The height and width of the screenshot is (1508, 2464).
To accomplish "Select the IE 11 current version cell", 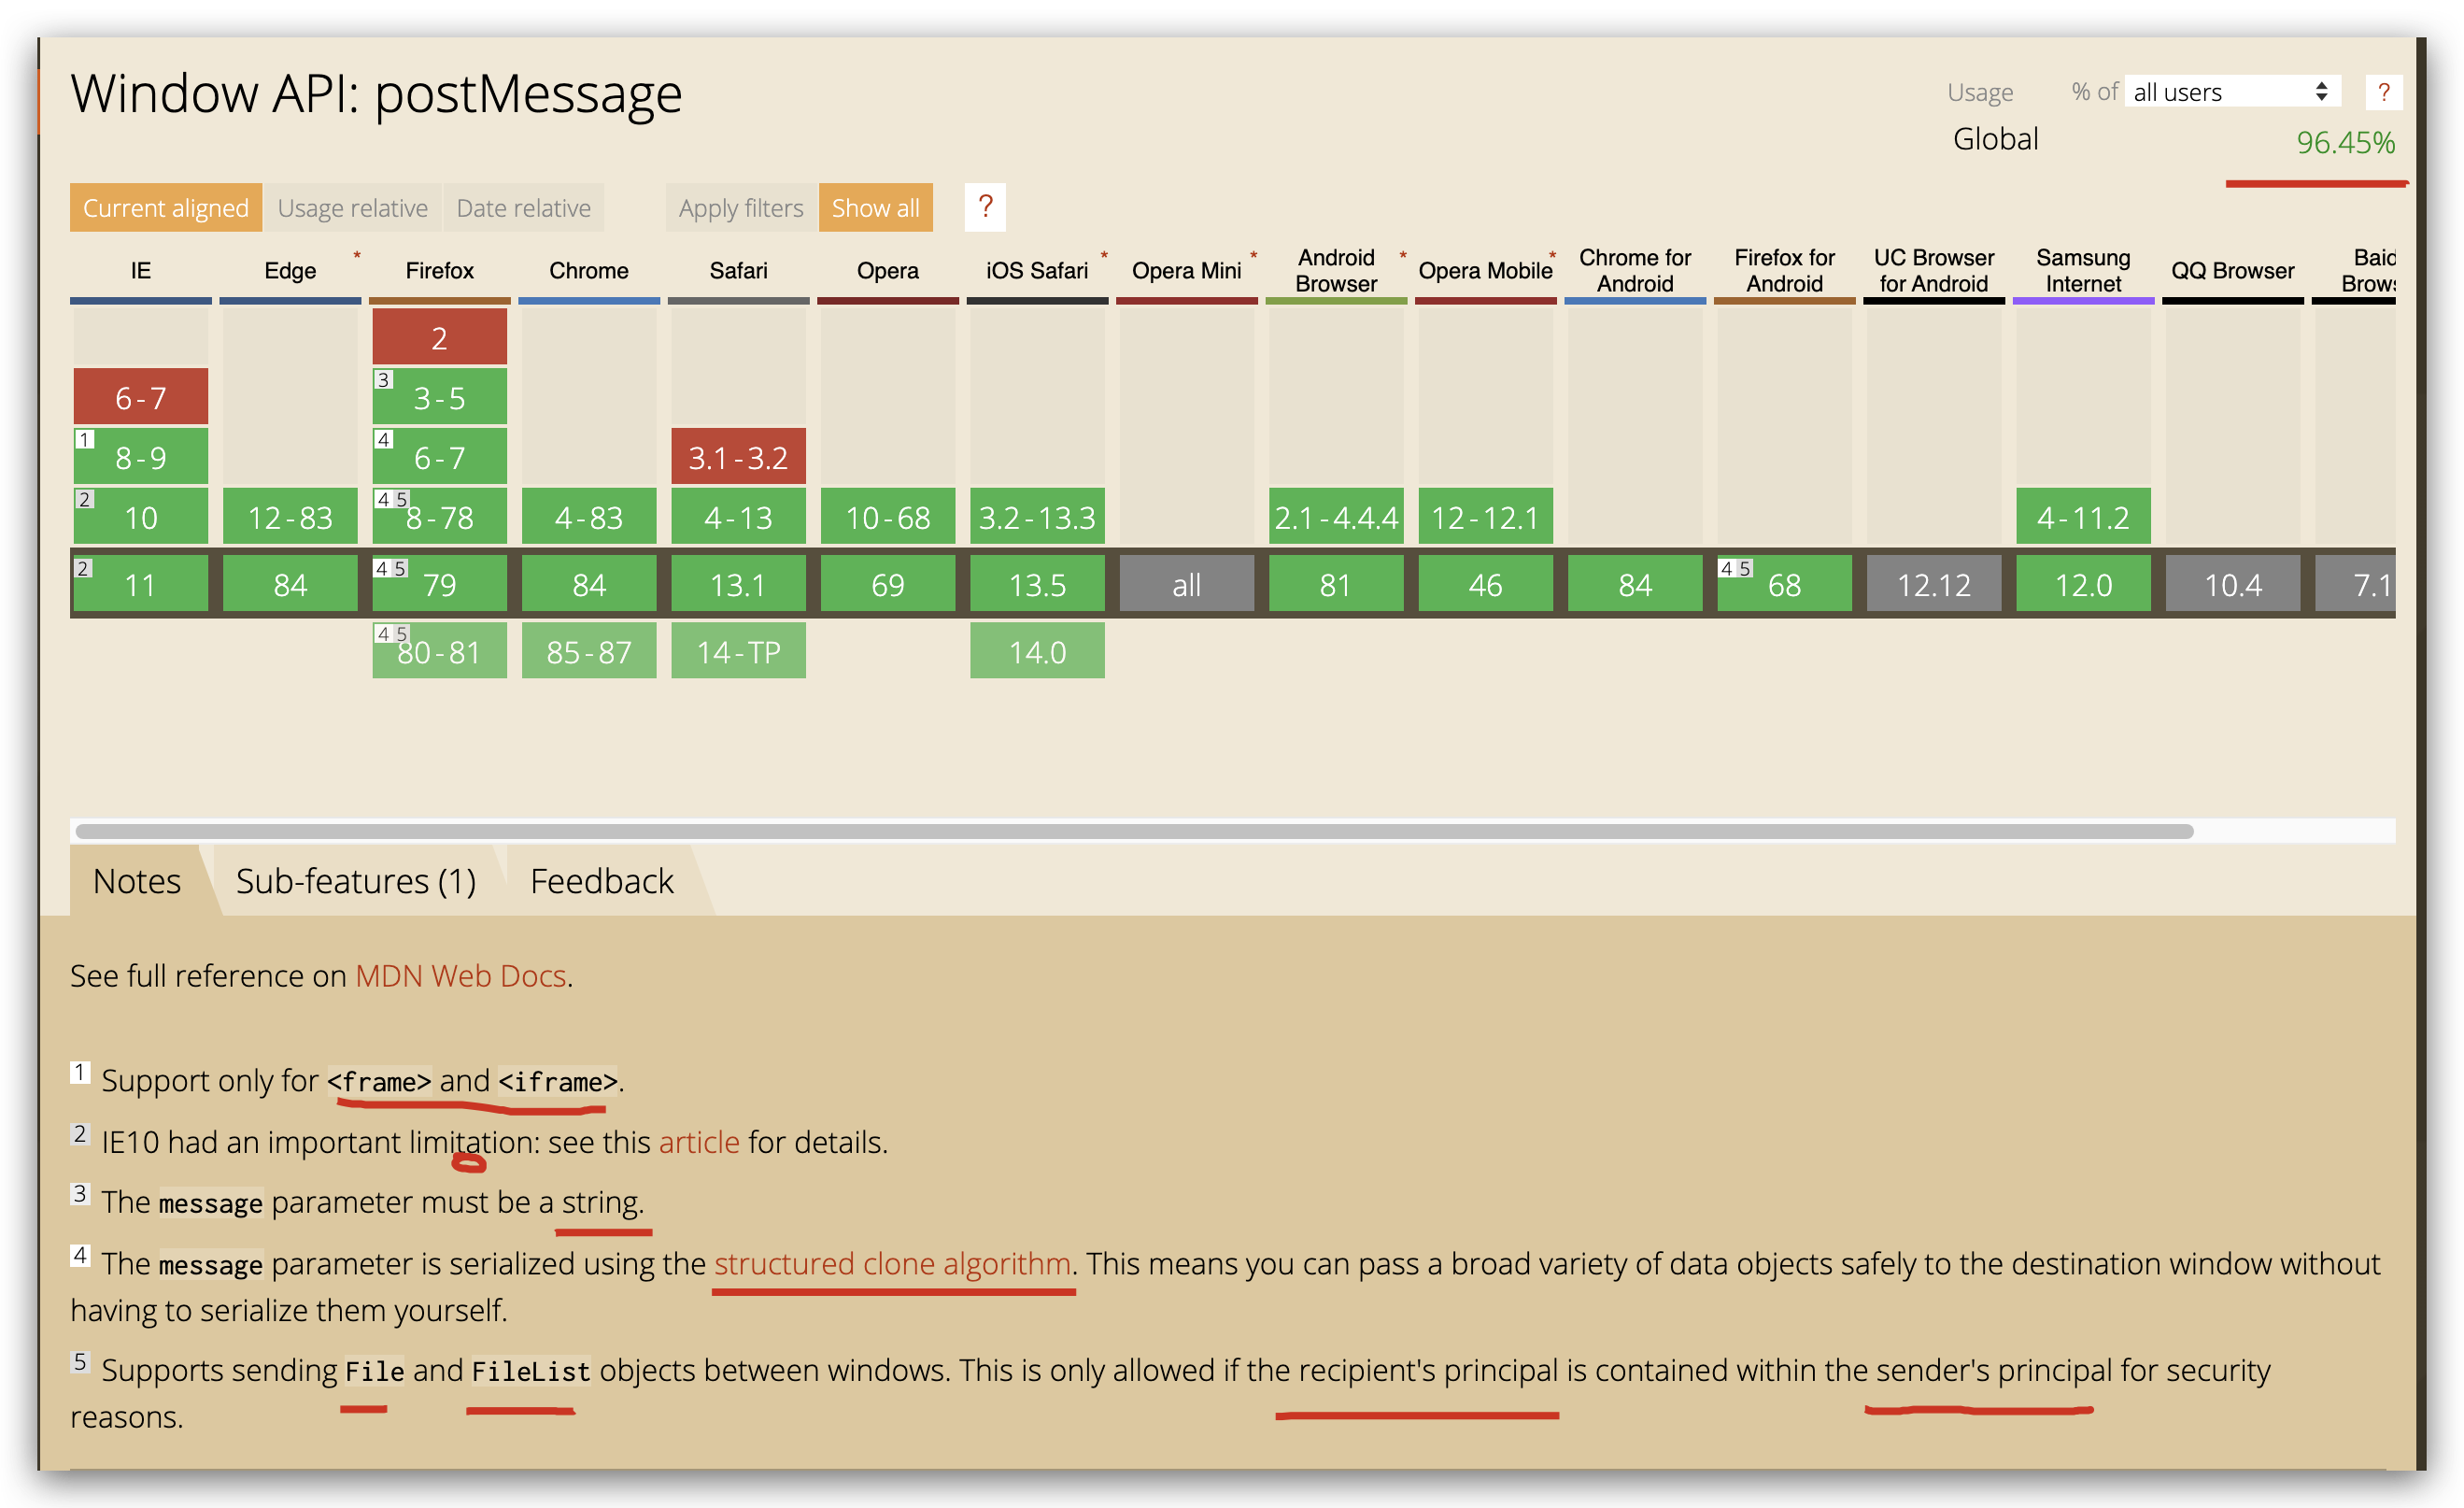I will click(x=141, y=583).
